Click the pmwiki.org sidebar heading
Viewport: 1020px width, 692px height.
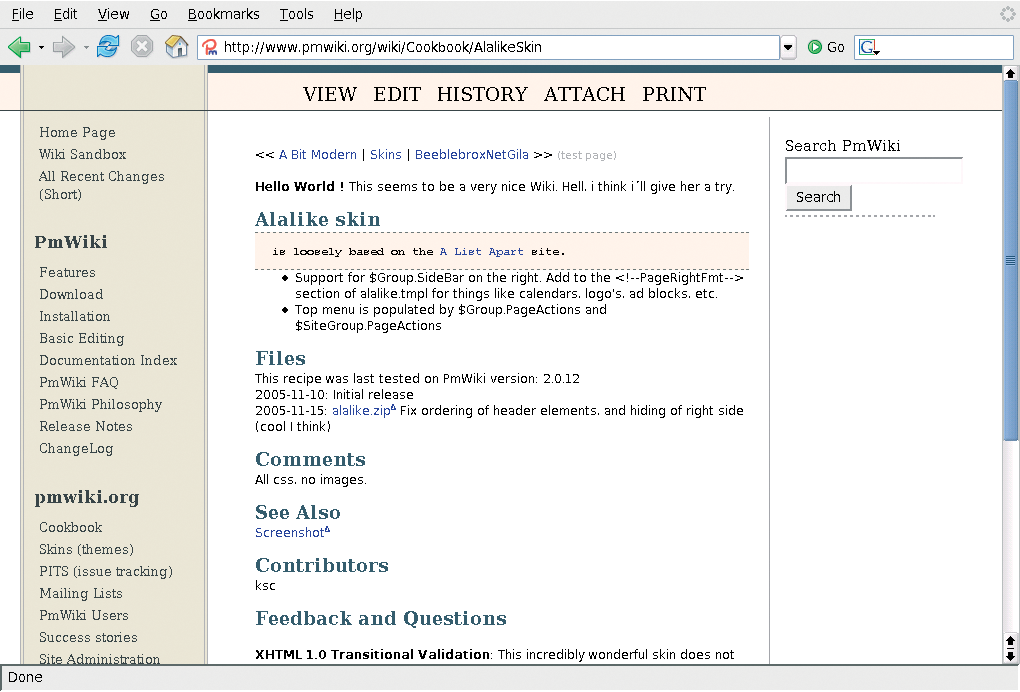click(x=87, y=498)
